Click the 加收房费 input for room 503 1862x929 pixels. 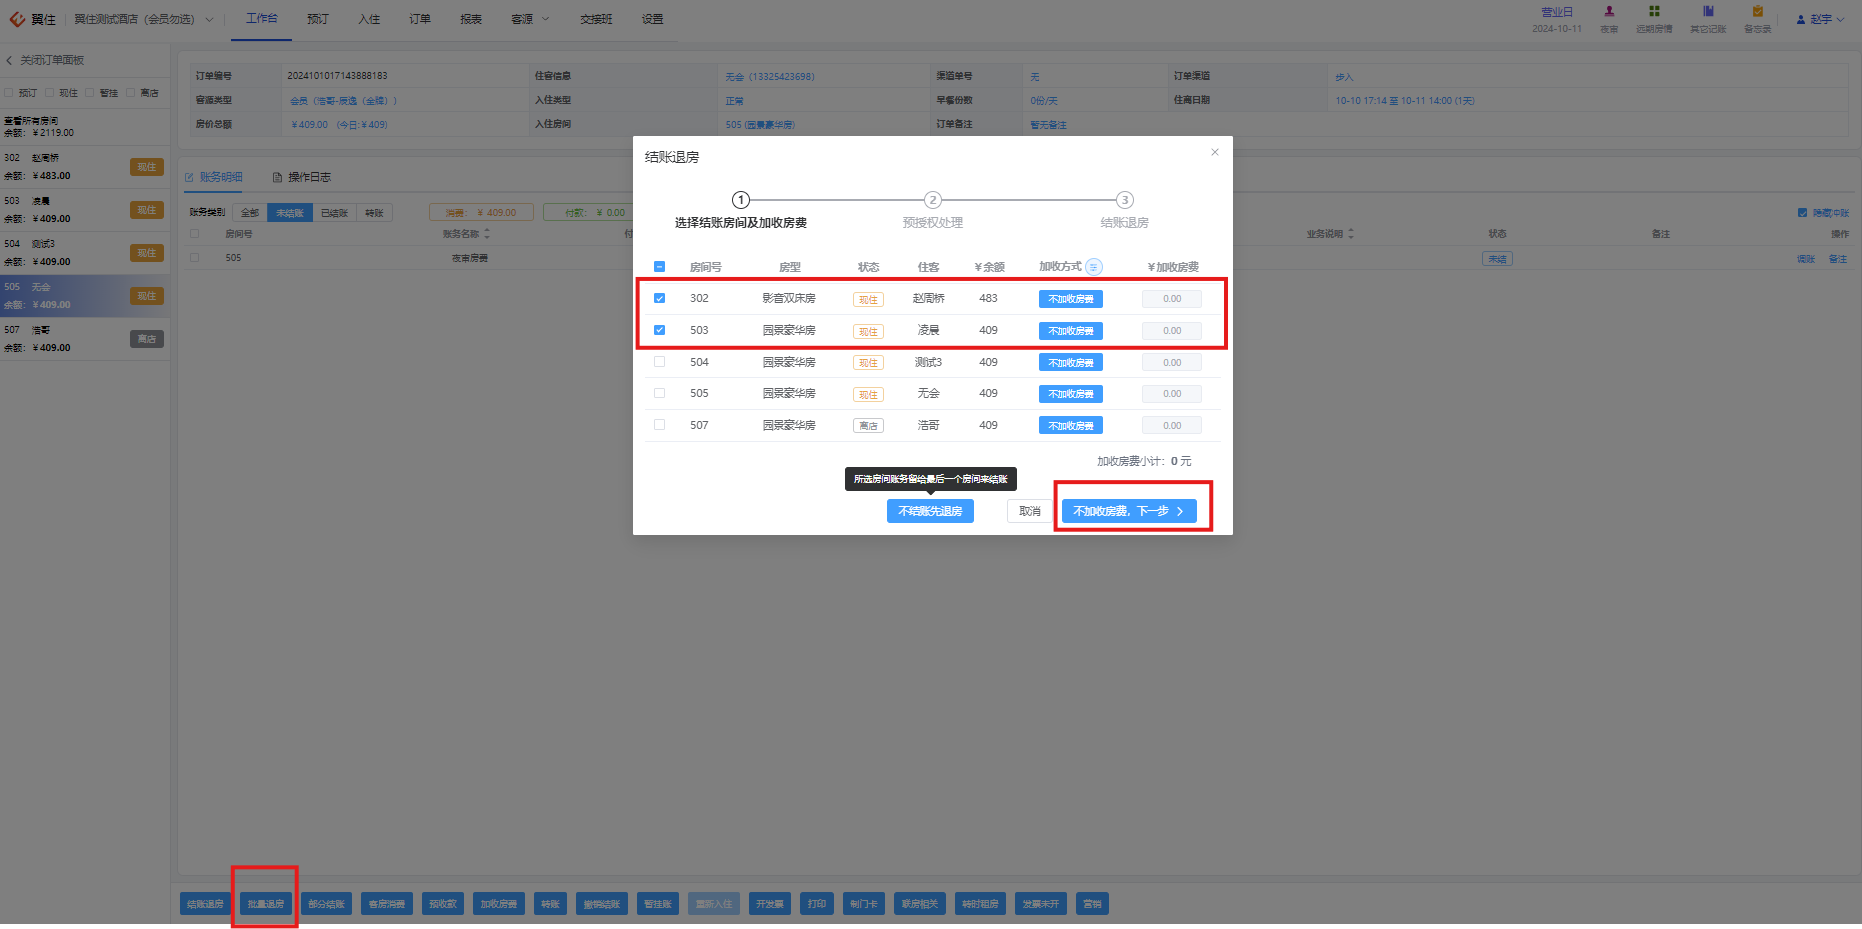pos(1172,331)
